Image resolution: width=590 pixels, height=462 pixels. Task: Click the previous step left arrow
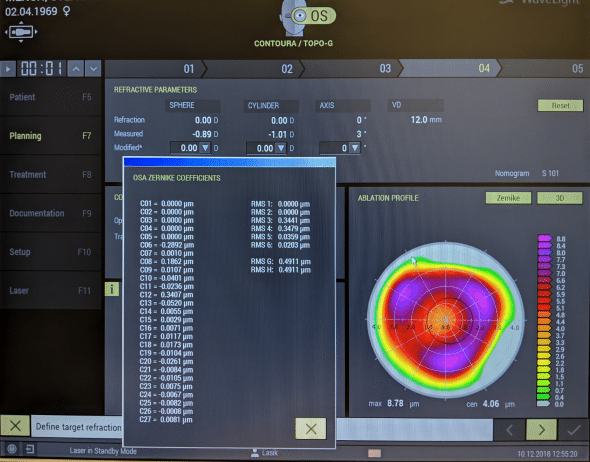[509, 430]
